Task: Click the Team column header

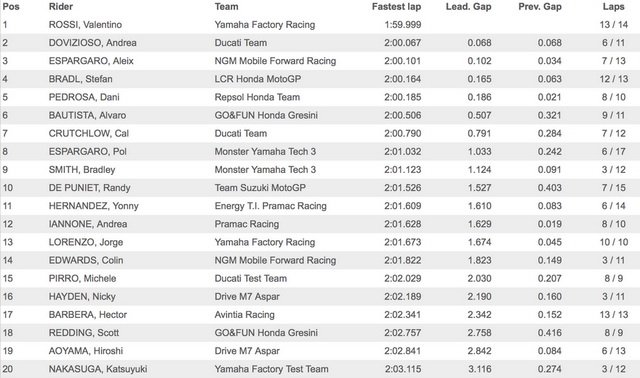Action: click(x=227, y=7)
